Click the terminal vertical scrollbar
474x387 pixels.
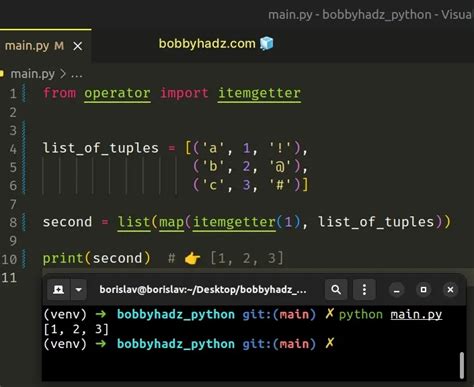462,365
